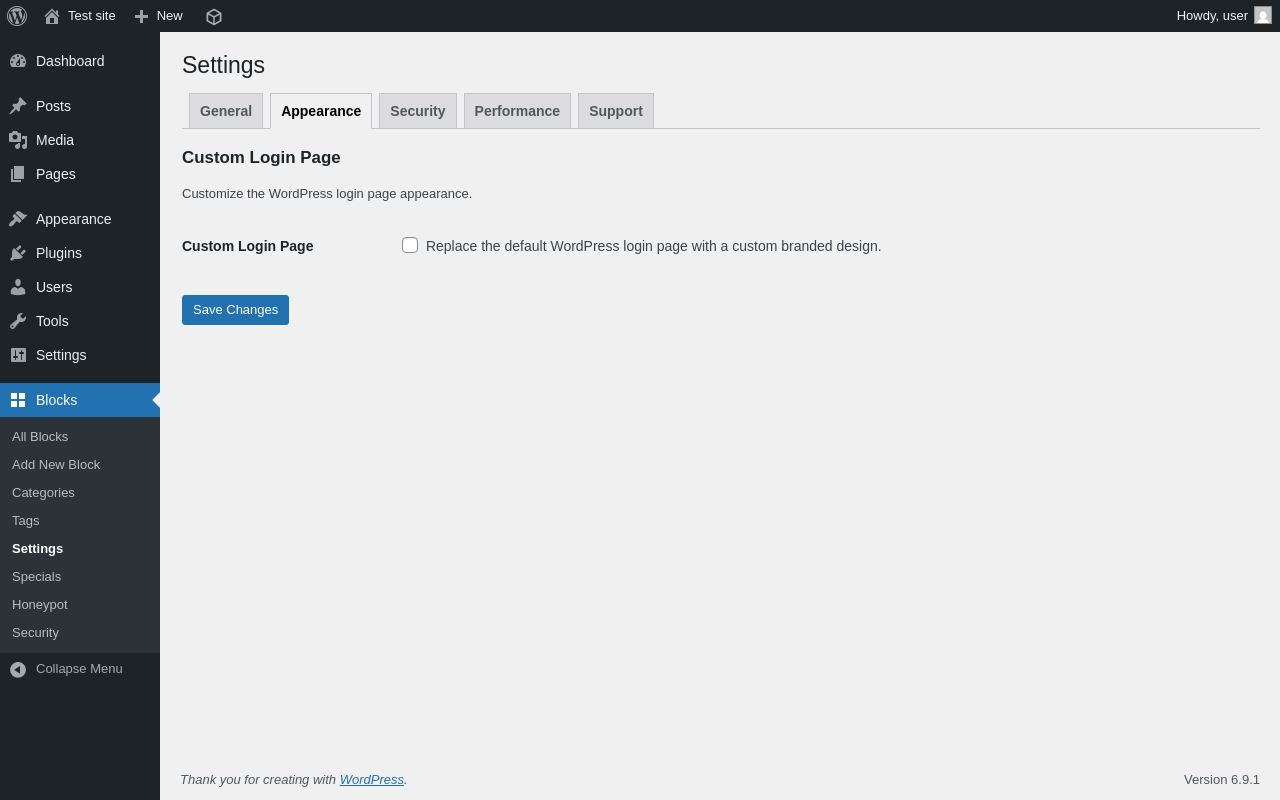The image size is (1280, 800).
Task: Click the checkbox label about custom branded design
Action: pos(654,246)
